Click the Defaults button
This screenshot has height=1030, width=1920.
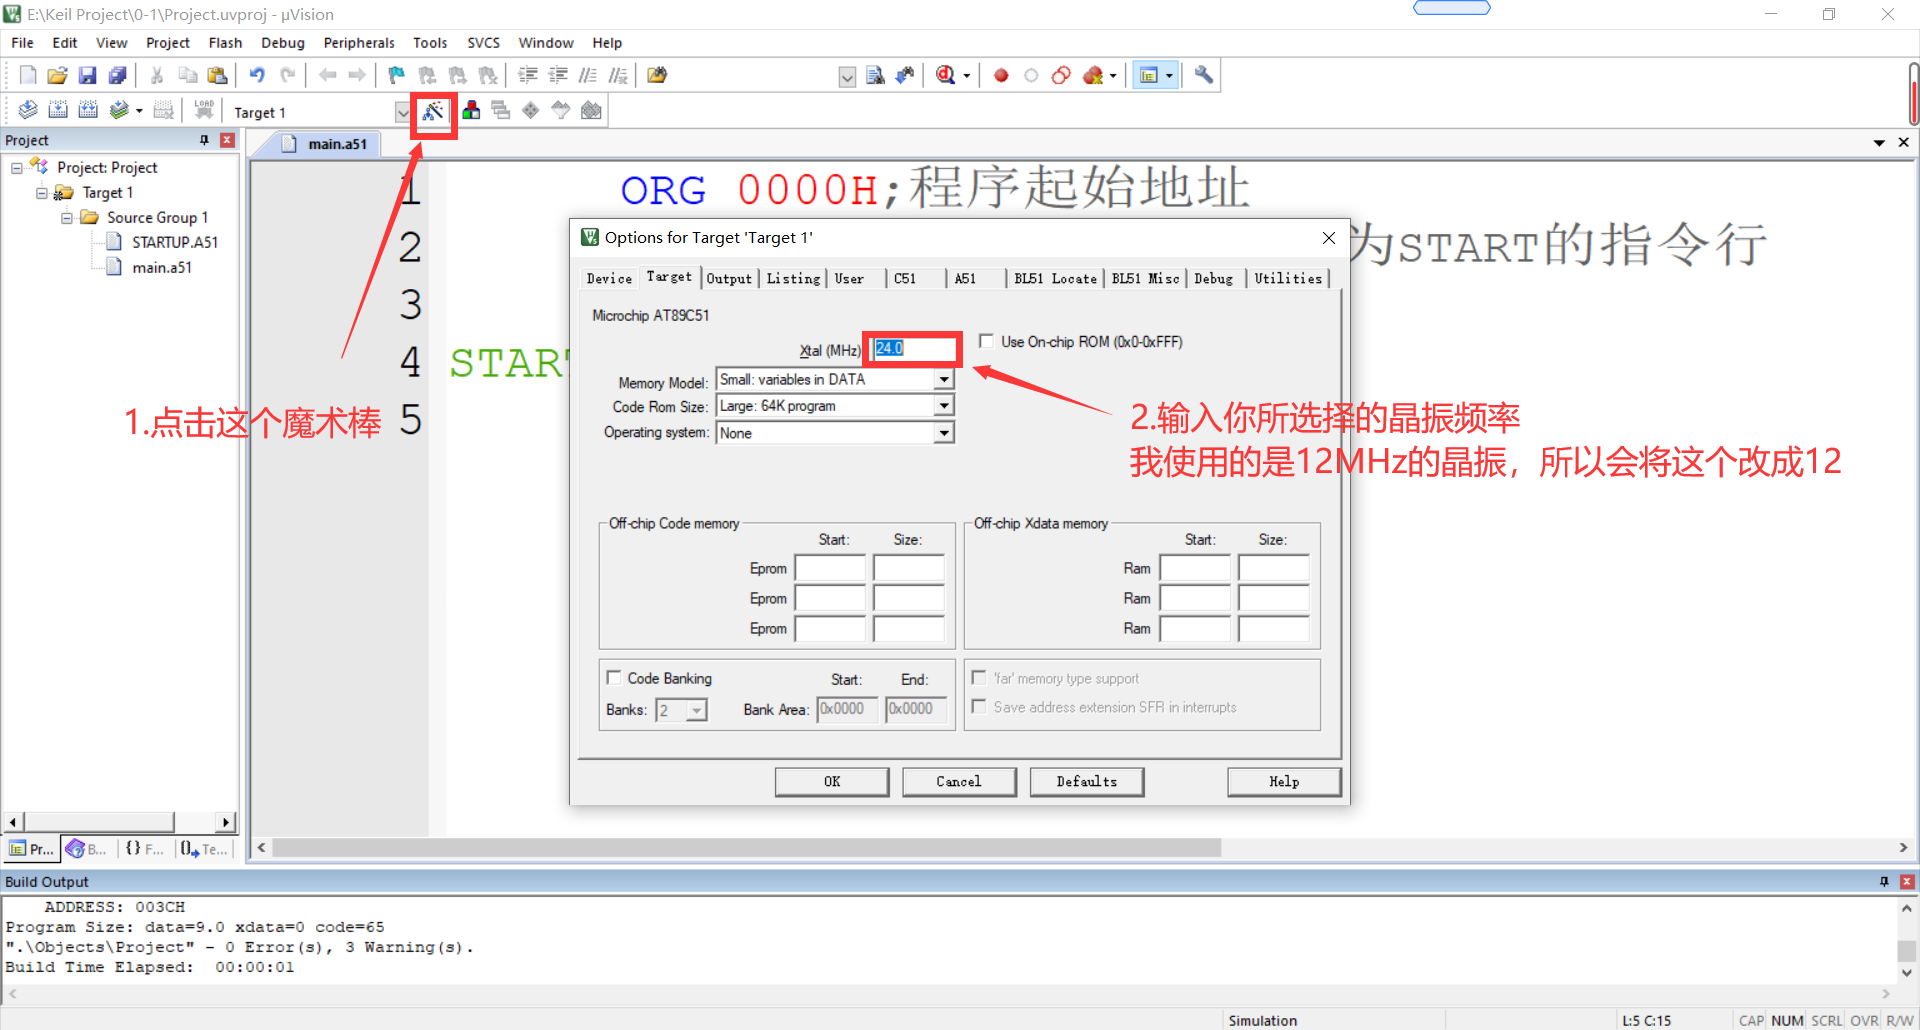1087,782
